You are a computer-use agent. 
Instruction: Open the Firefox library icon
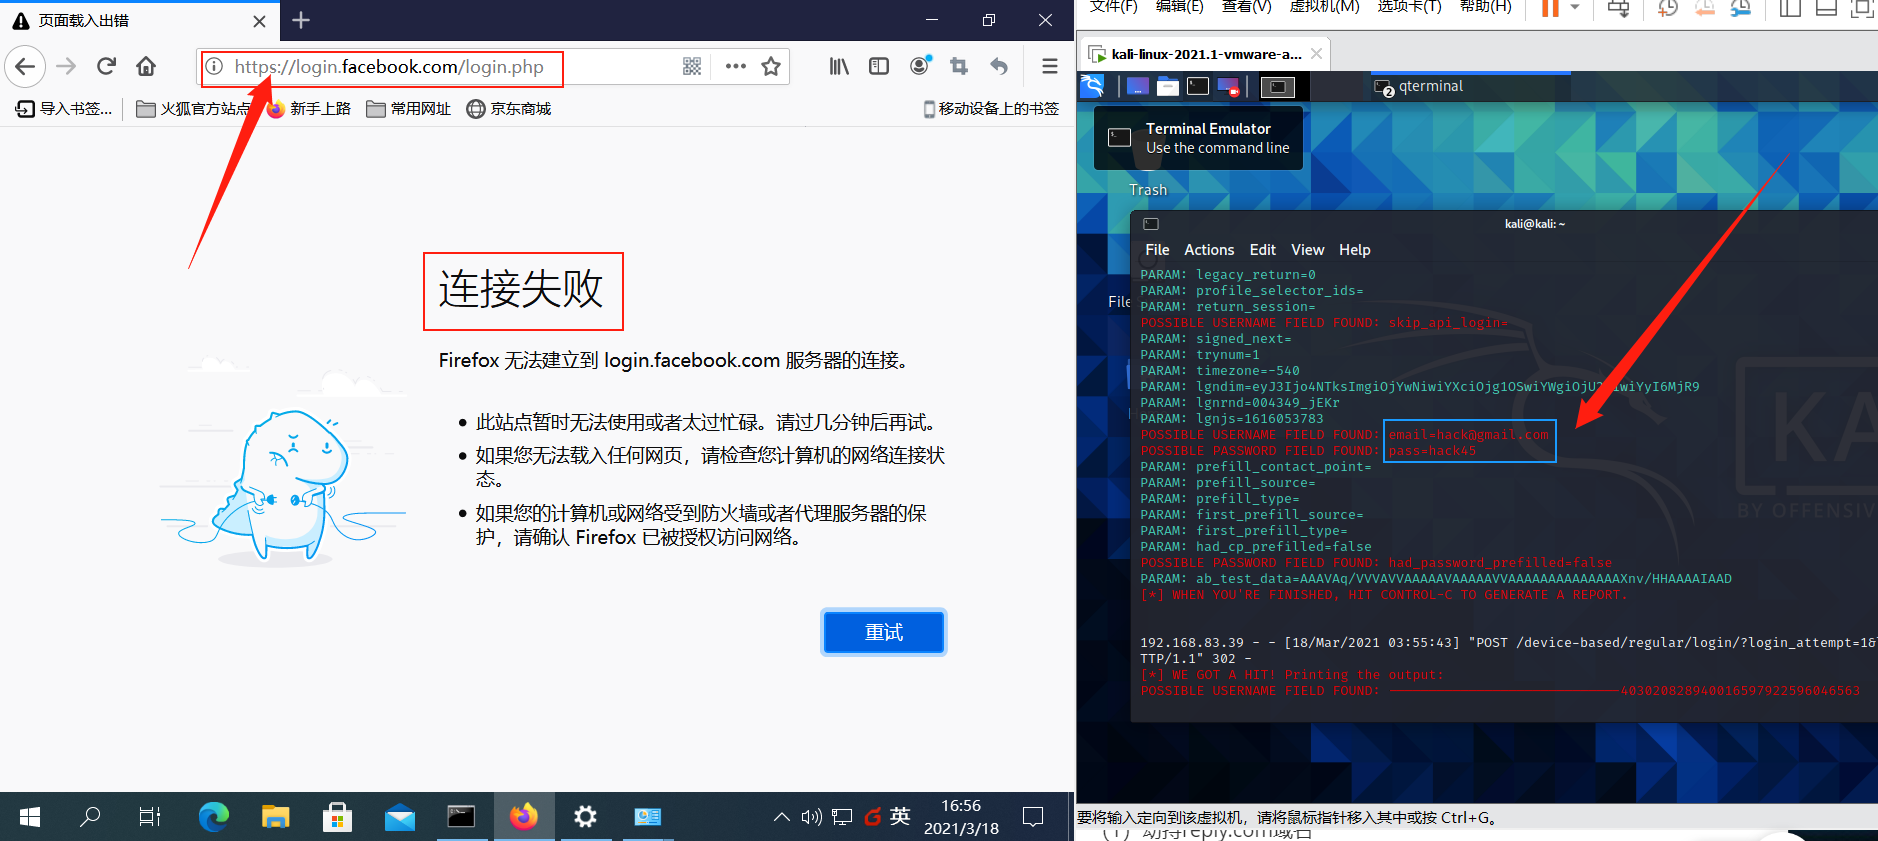(x=839, y=67)
